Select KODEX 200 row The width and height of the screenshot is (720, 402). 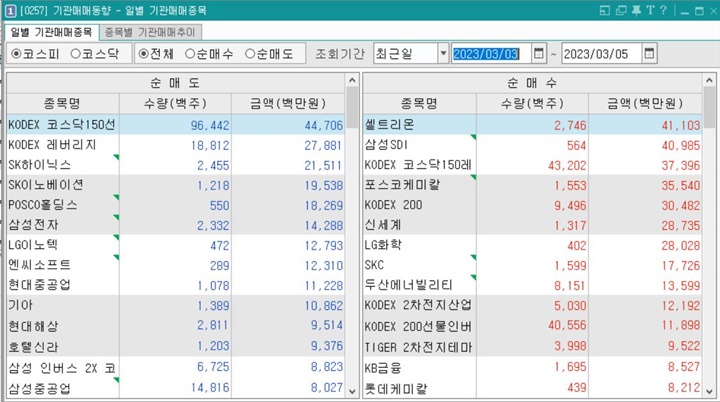[x=532, y=205]
